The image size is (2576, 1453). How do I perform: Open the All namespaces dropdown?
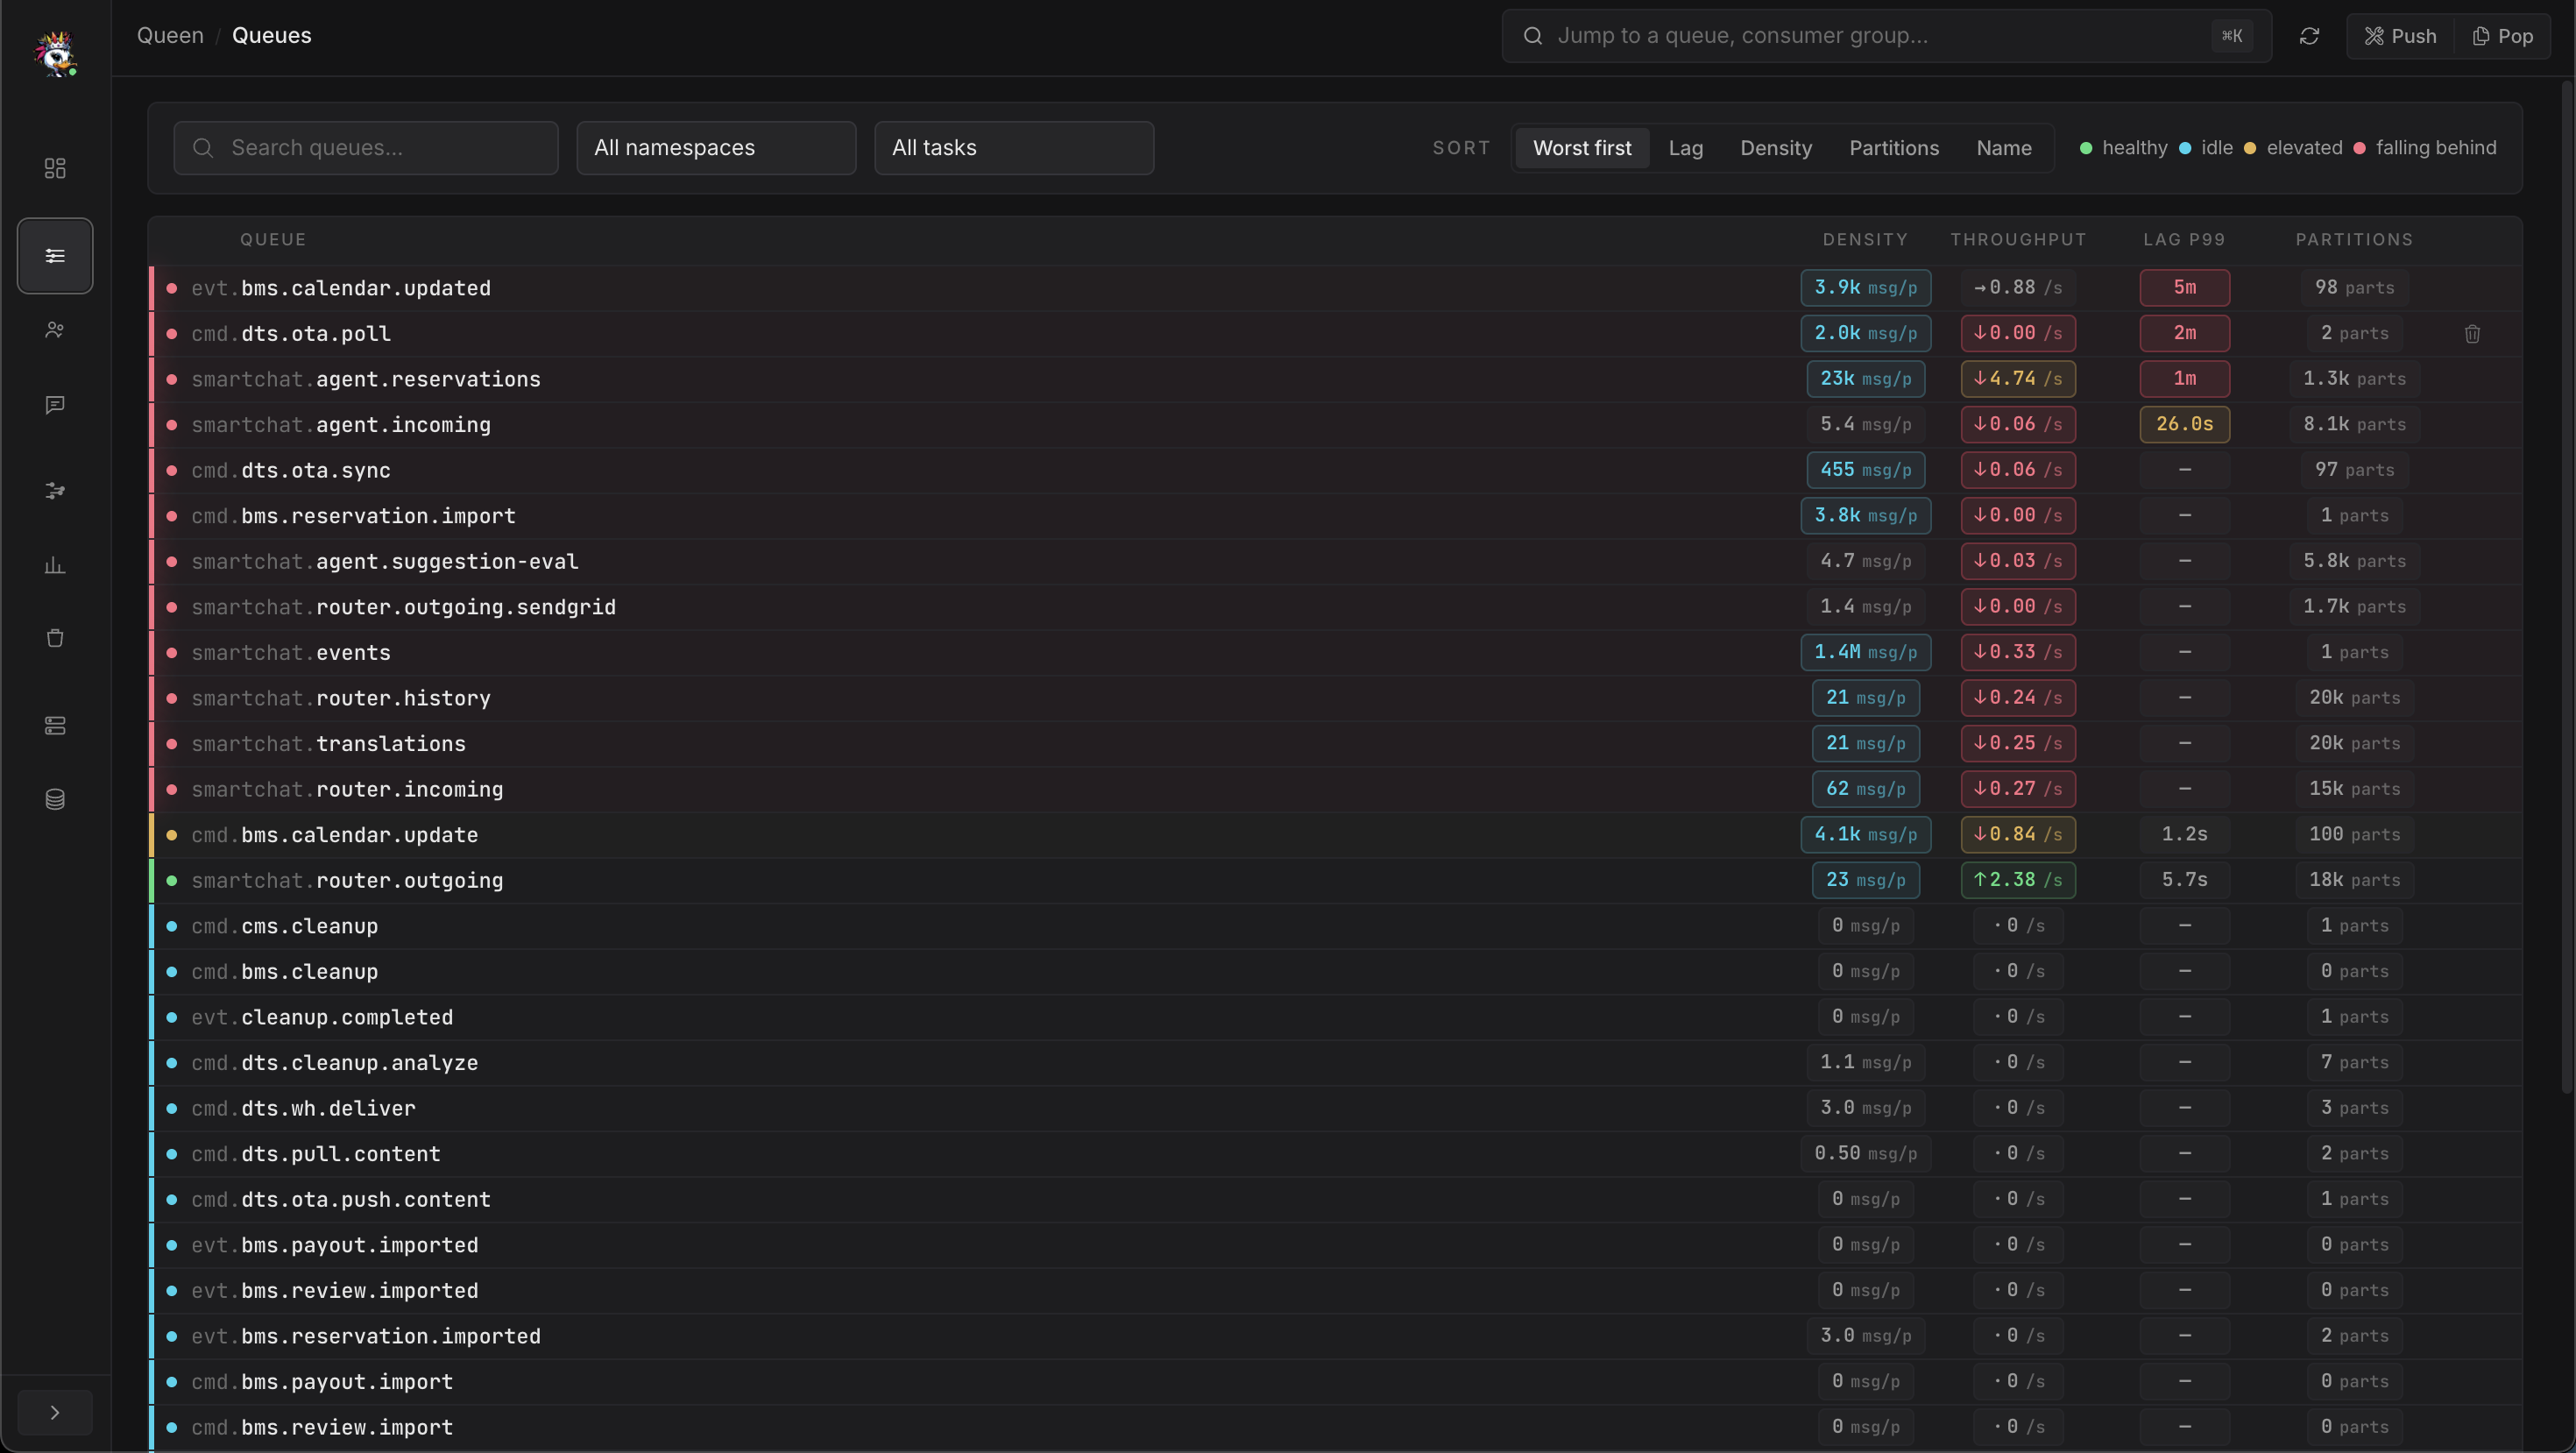pyautogui.click(x=716, y=147)
